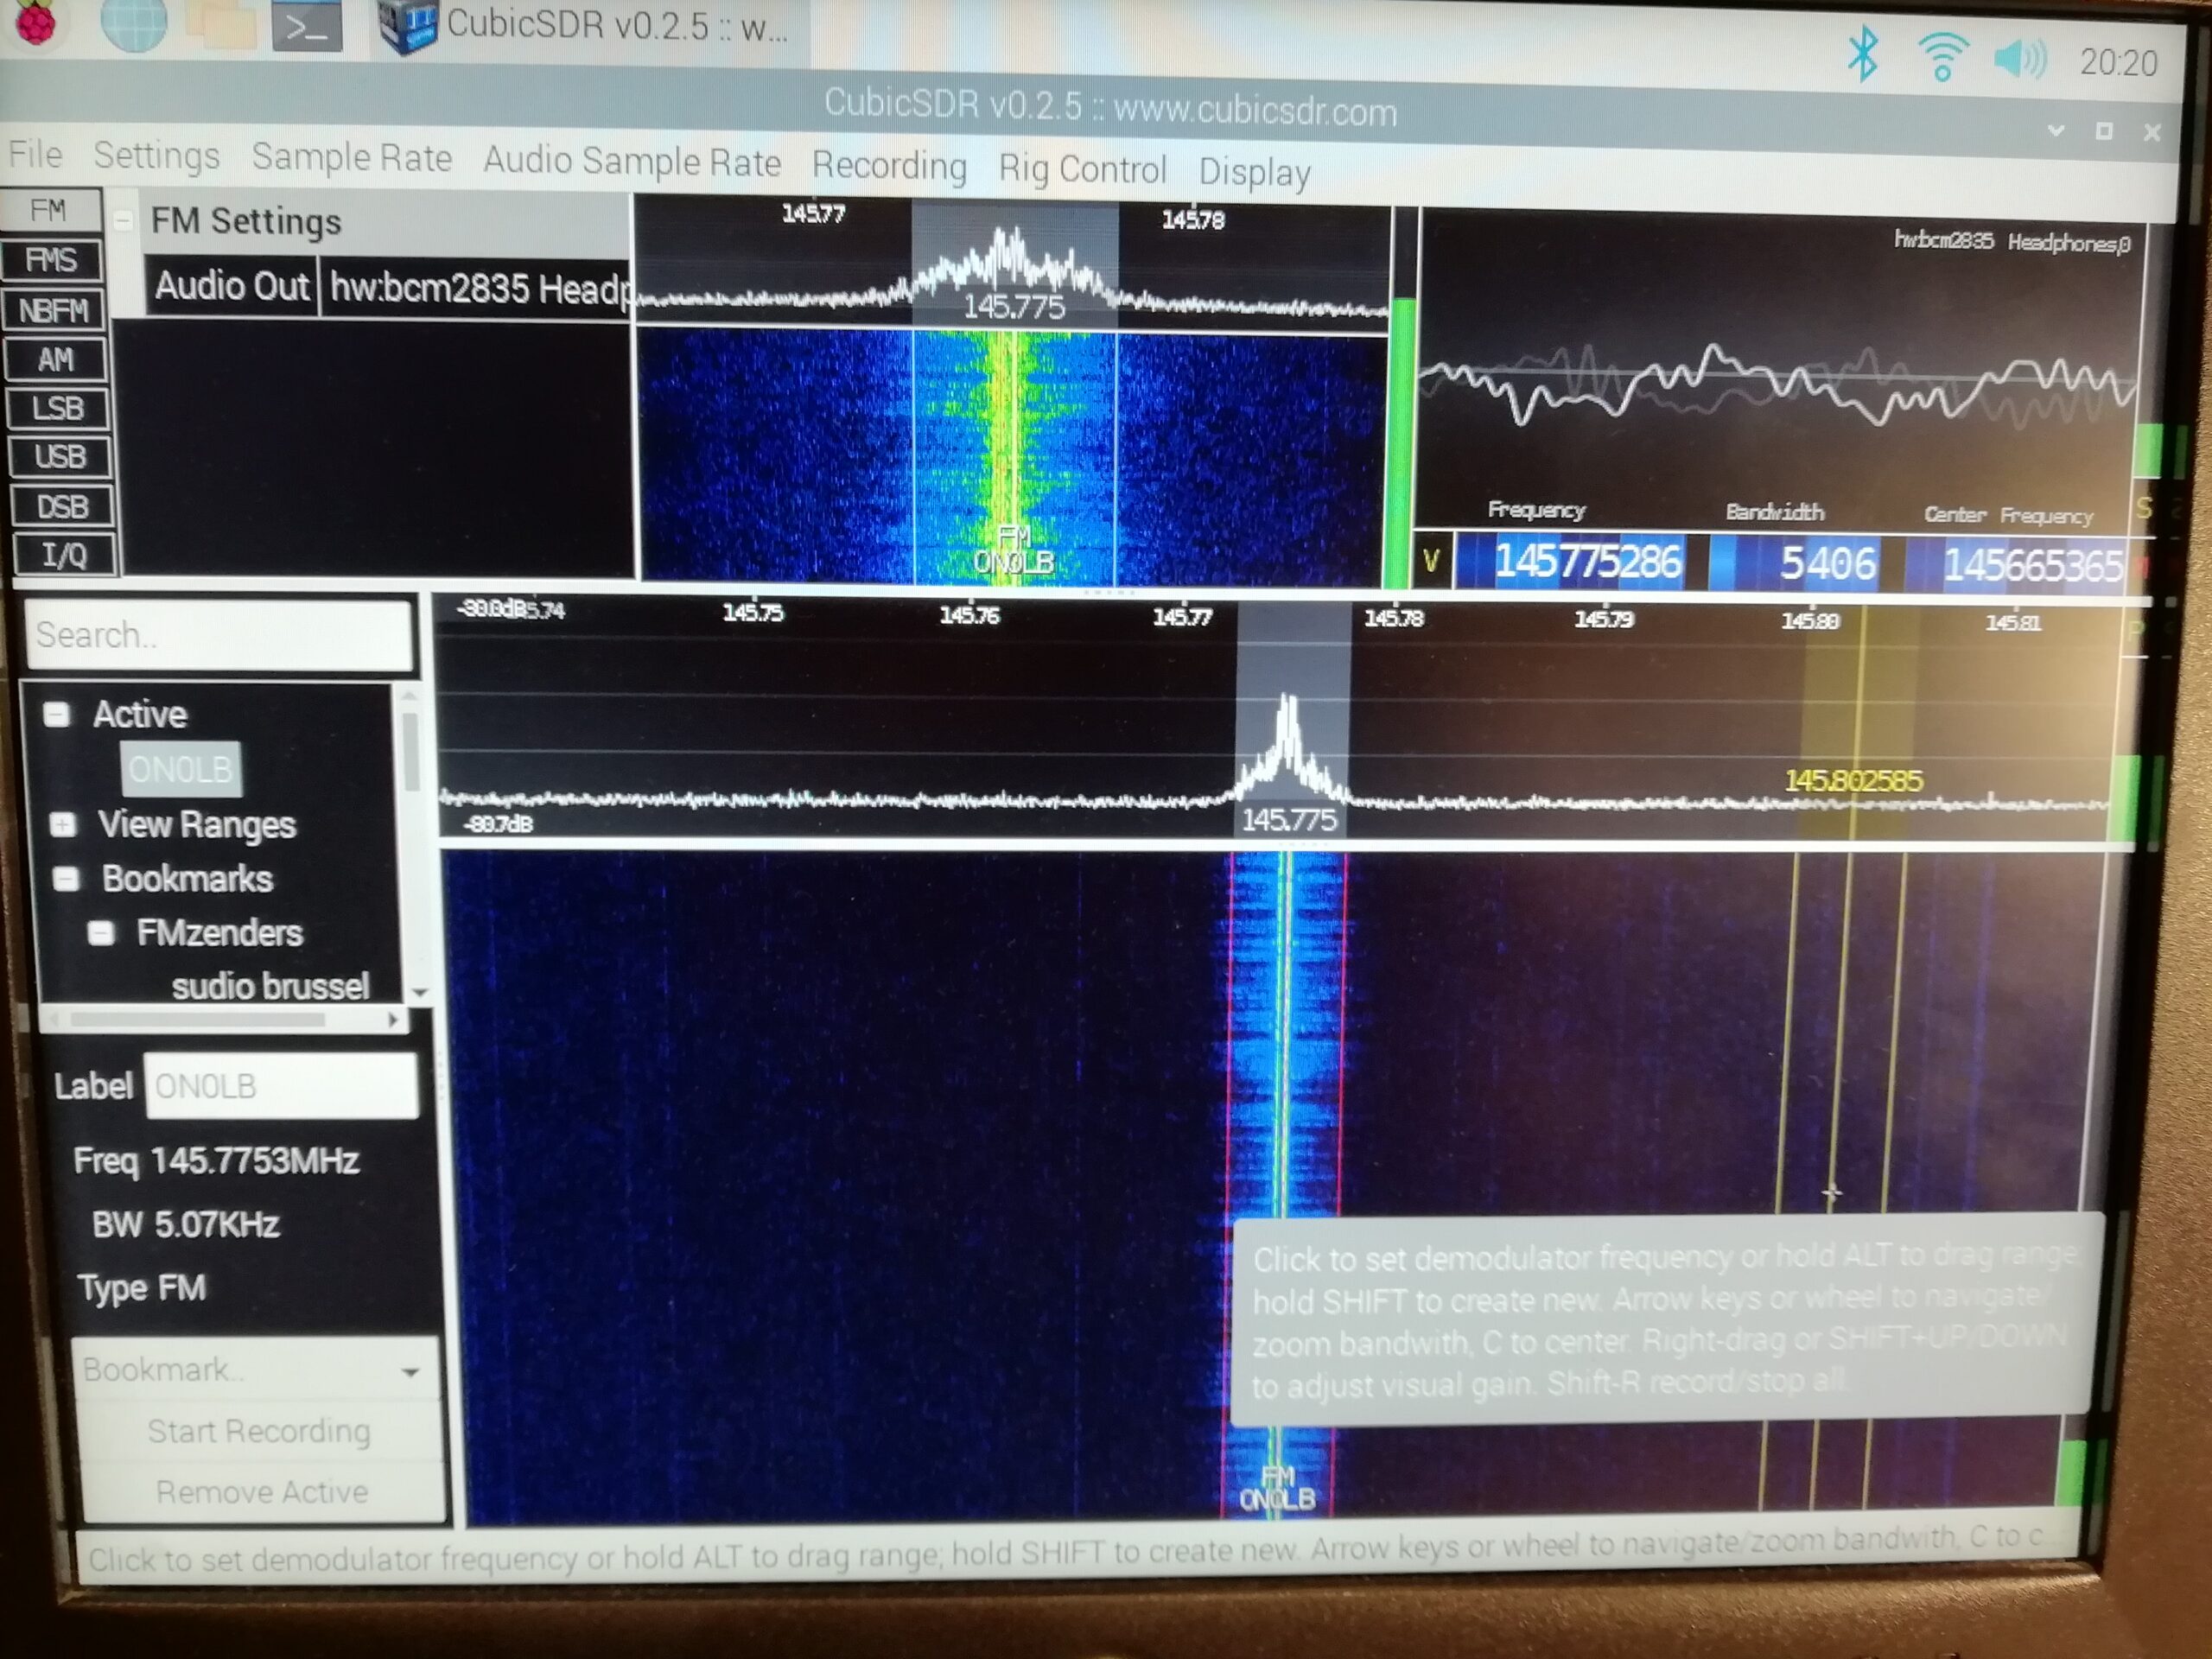Open the Sample Rate menu

click(x=351, y=158)
